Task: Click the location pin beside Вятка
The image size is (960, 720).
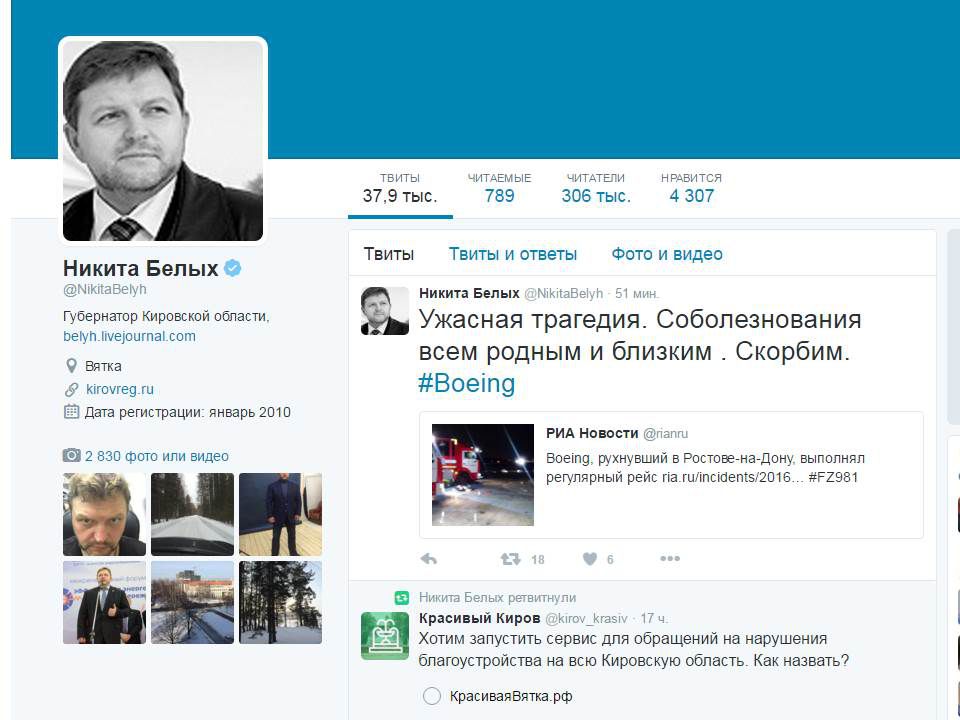Action: tap(71, 366)
